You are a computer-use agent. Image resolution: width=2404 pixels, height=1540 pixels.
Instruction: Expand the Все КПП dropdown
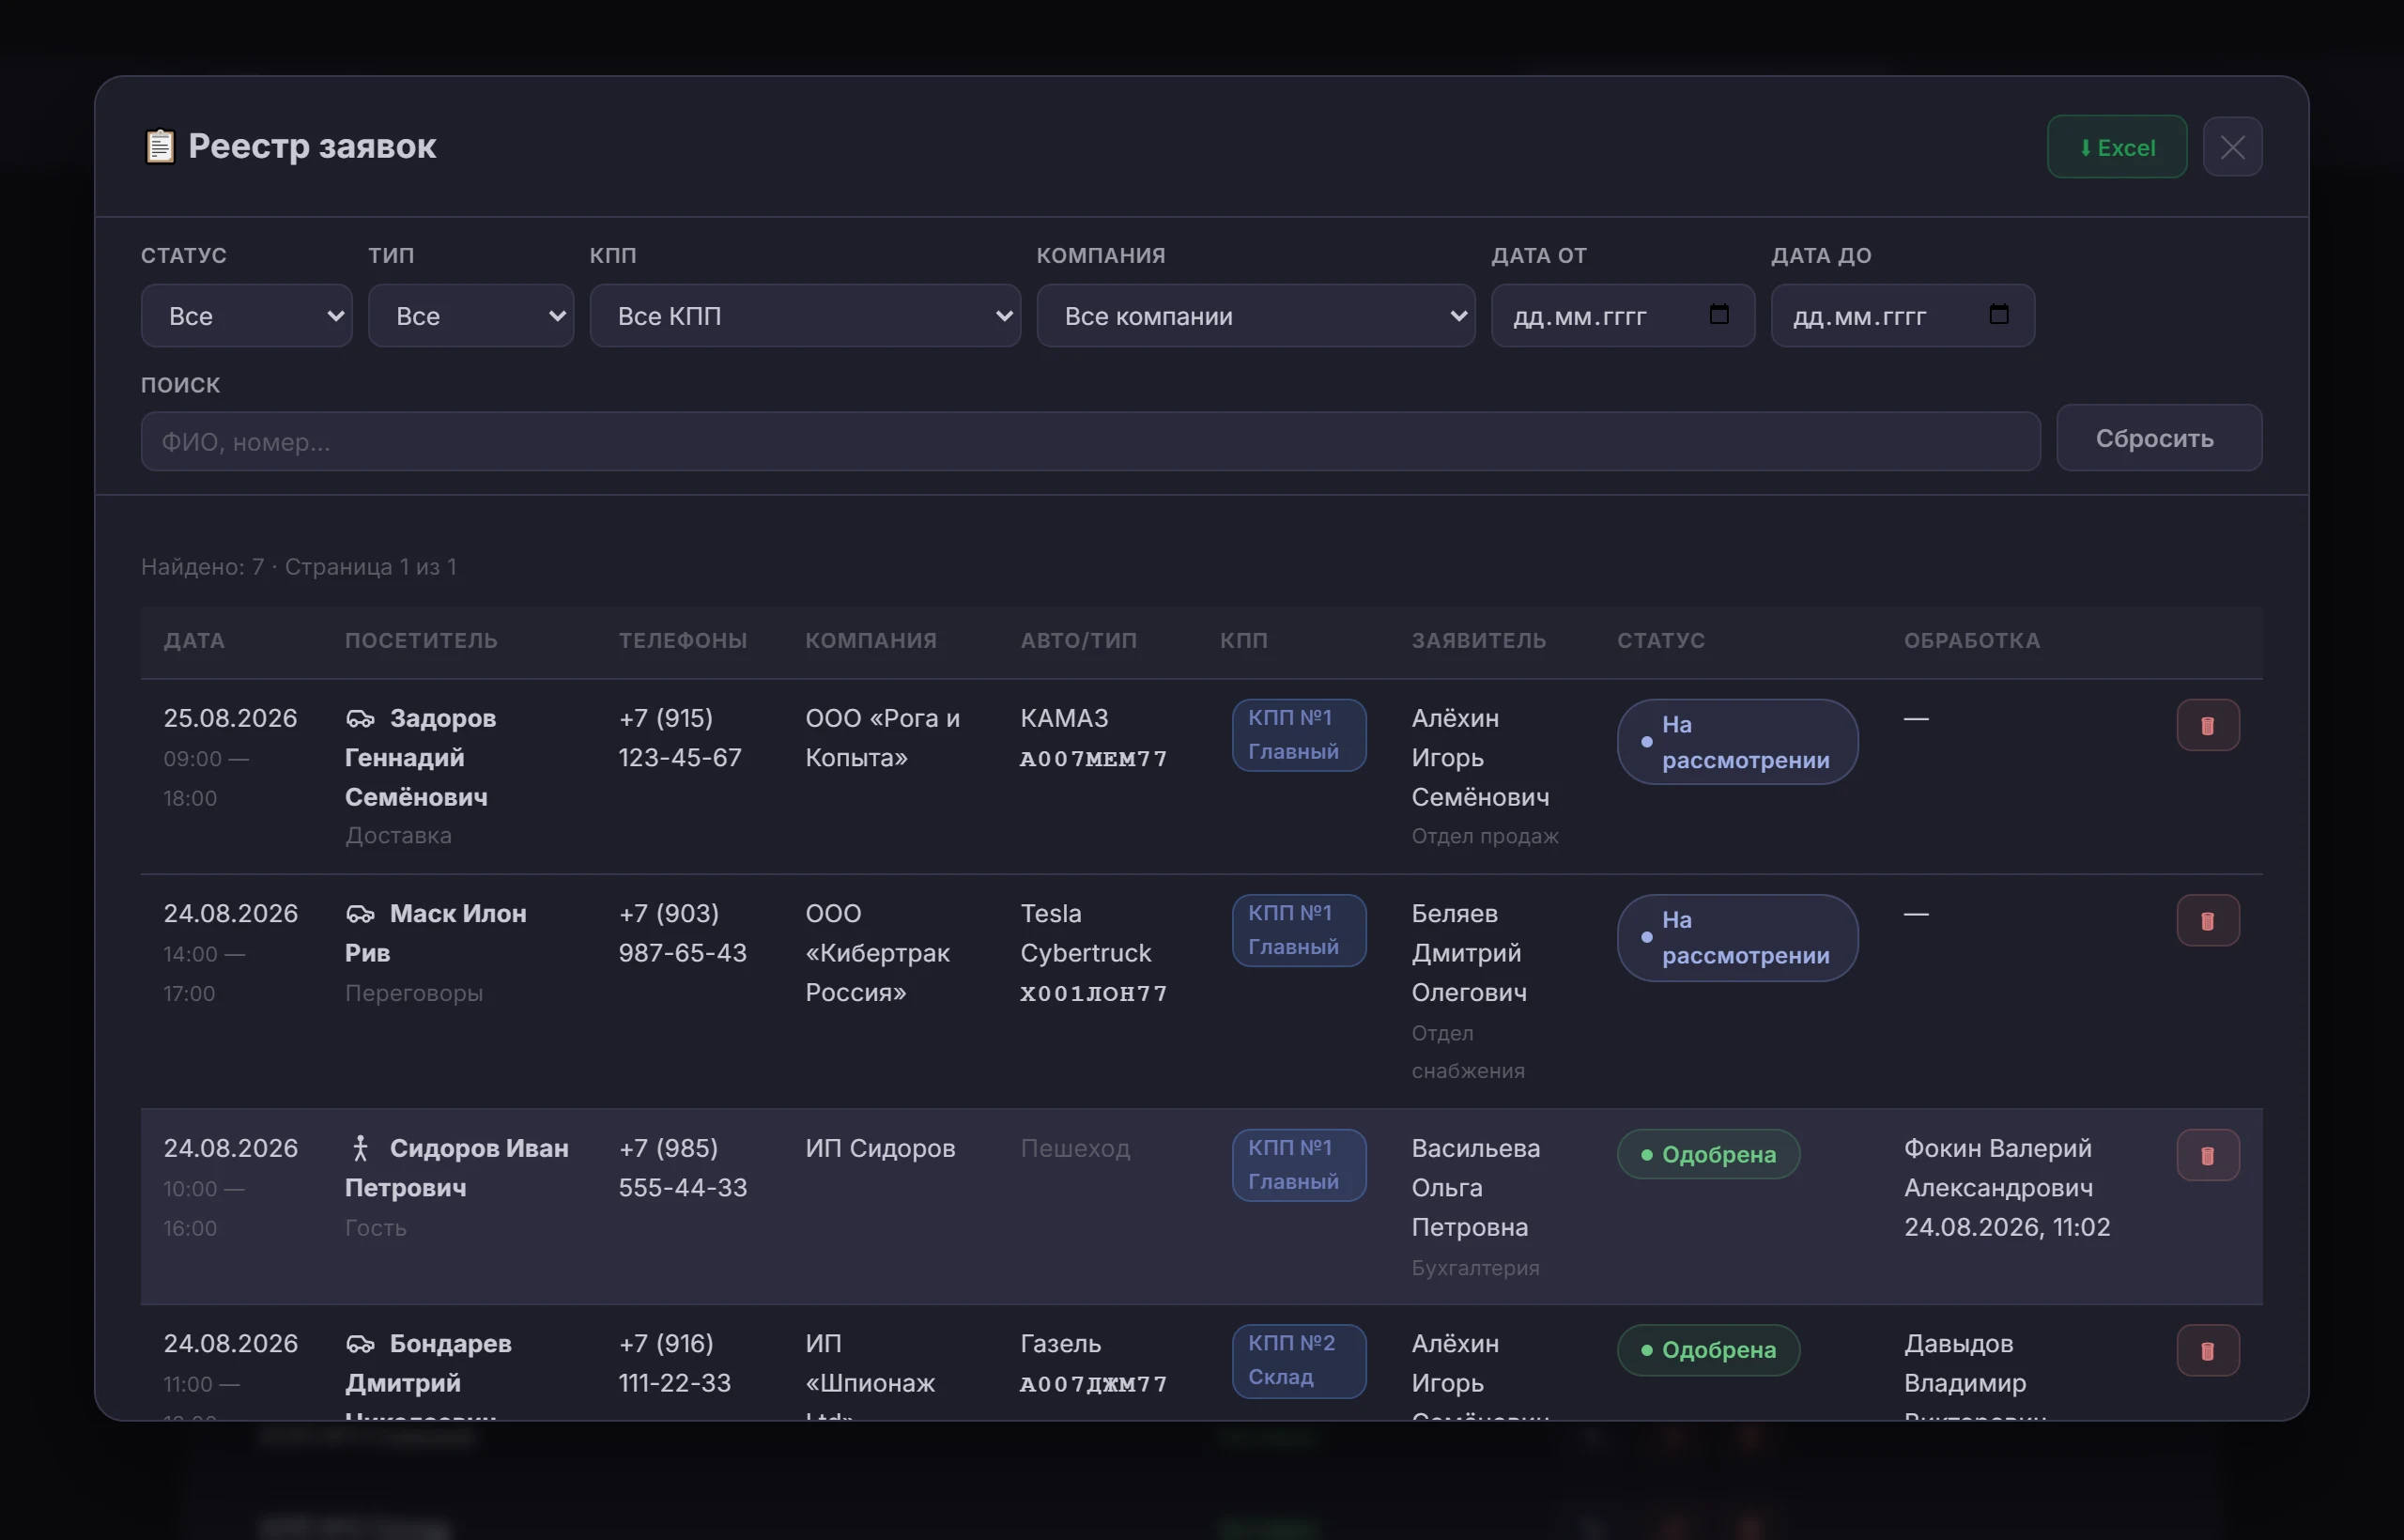tap(804, 315)
